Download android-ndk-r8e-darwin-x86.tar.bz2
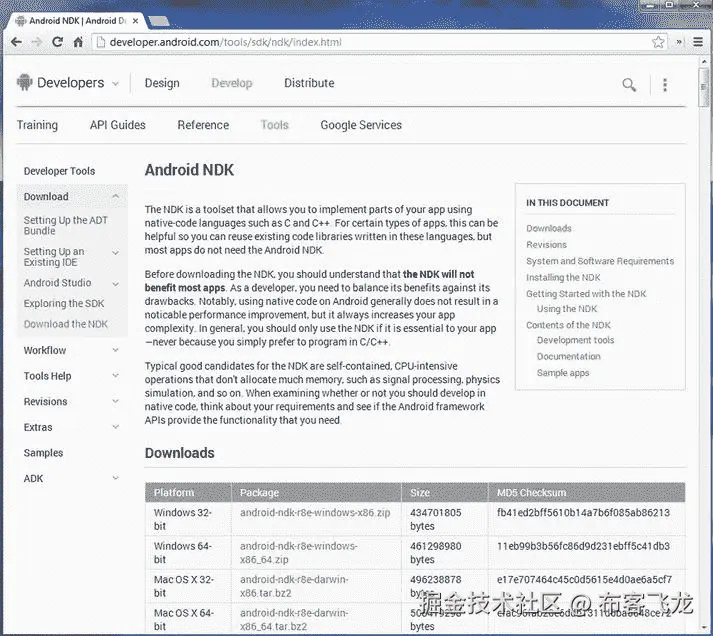Screen dimensions: 713x636 [294, 586]
